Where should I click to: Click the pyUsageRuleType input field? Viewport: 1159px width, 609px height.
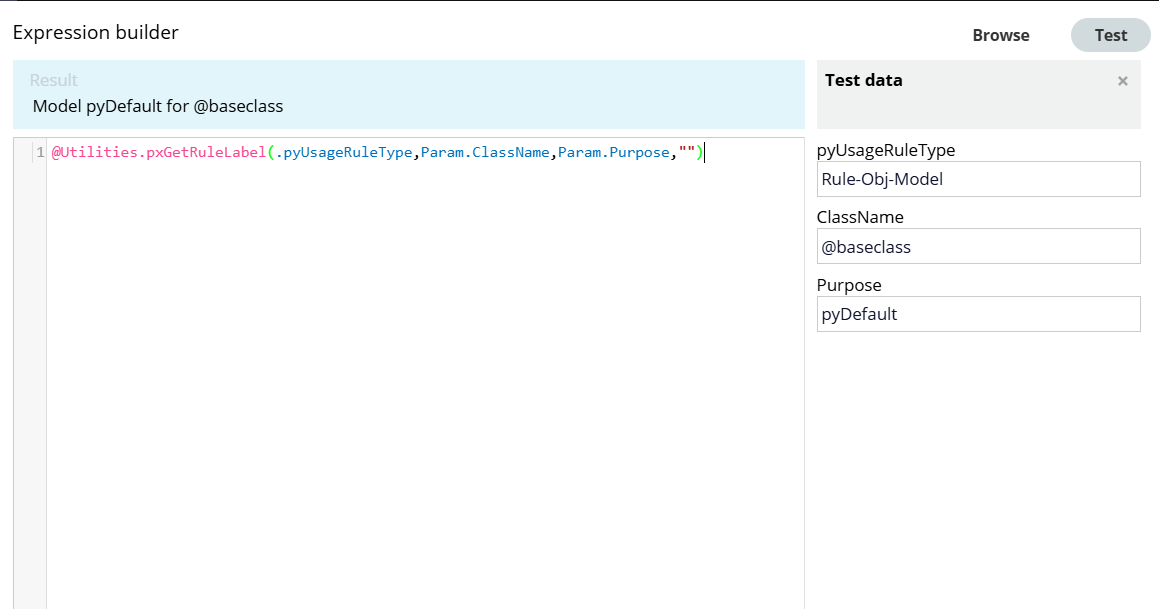pyautogui.click(x=978, y=179)
